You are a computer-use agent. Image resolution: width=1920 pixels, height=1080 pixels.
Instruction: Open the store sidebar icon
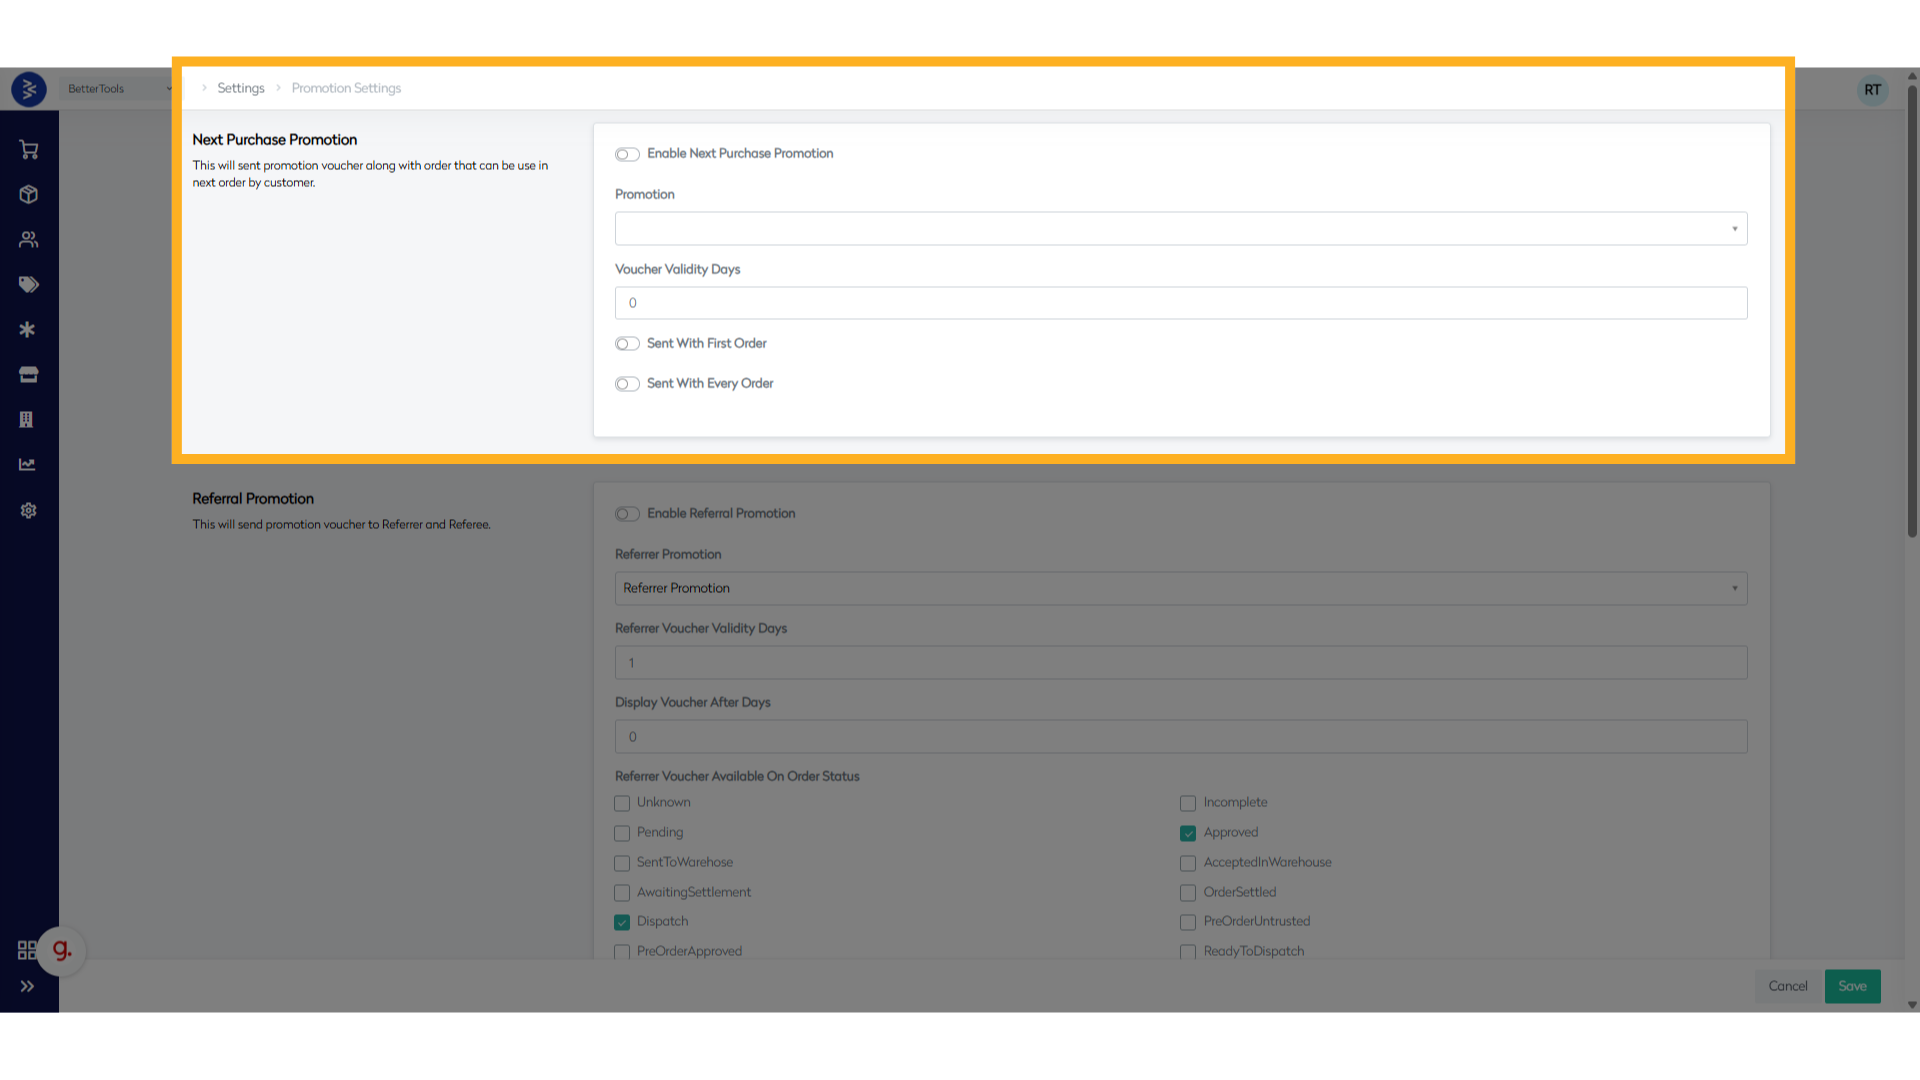28,375
